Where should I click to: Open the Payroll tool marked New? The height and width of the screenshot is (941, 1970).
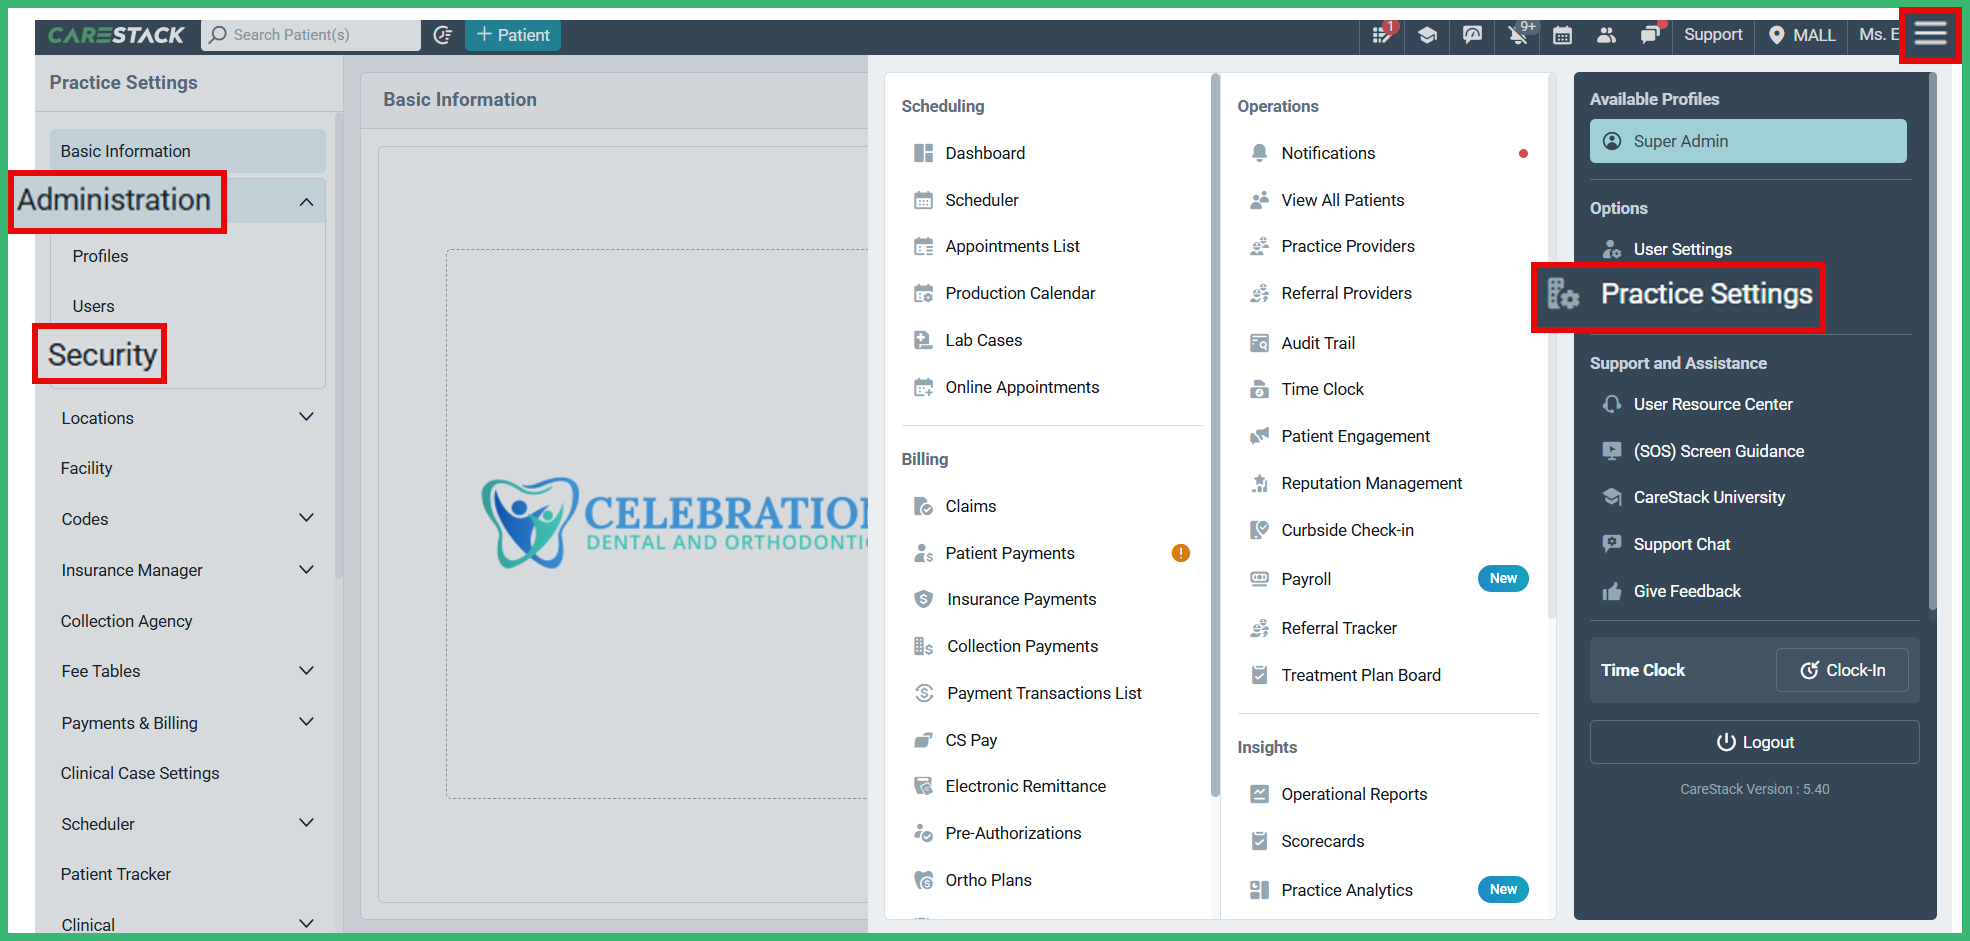pyautogui.click(x=1306, y=578)
